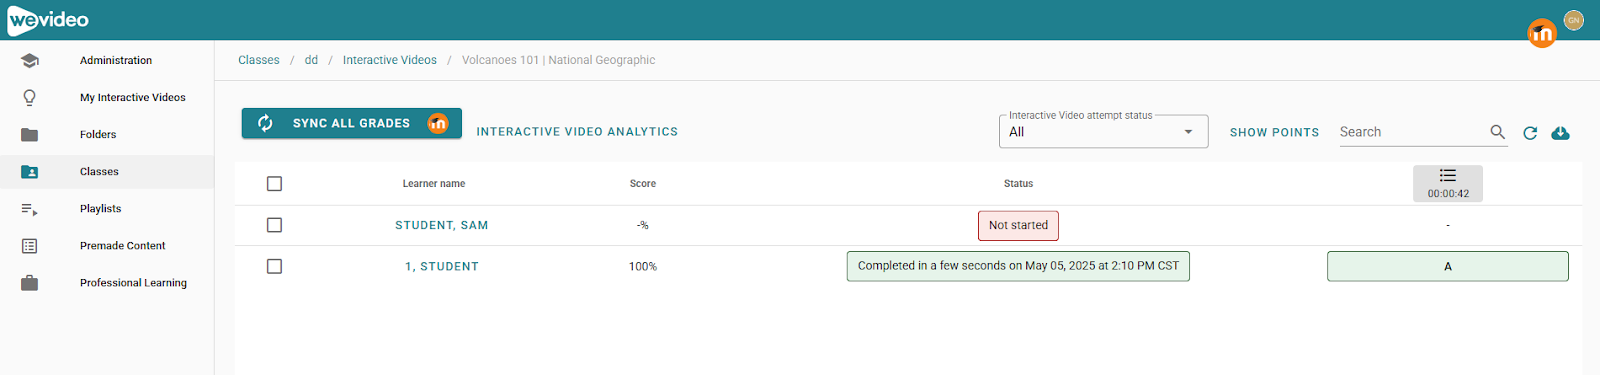This screenshot has height=375, width=1600.
Task: Click the search magnifier icon
Action: click(1497, 132)
